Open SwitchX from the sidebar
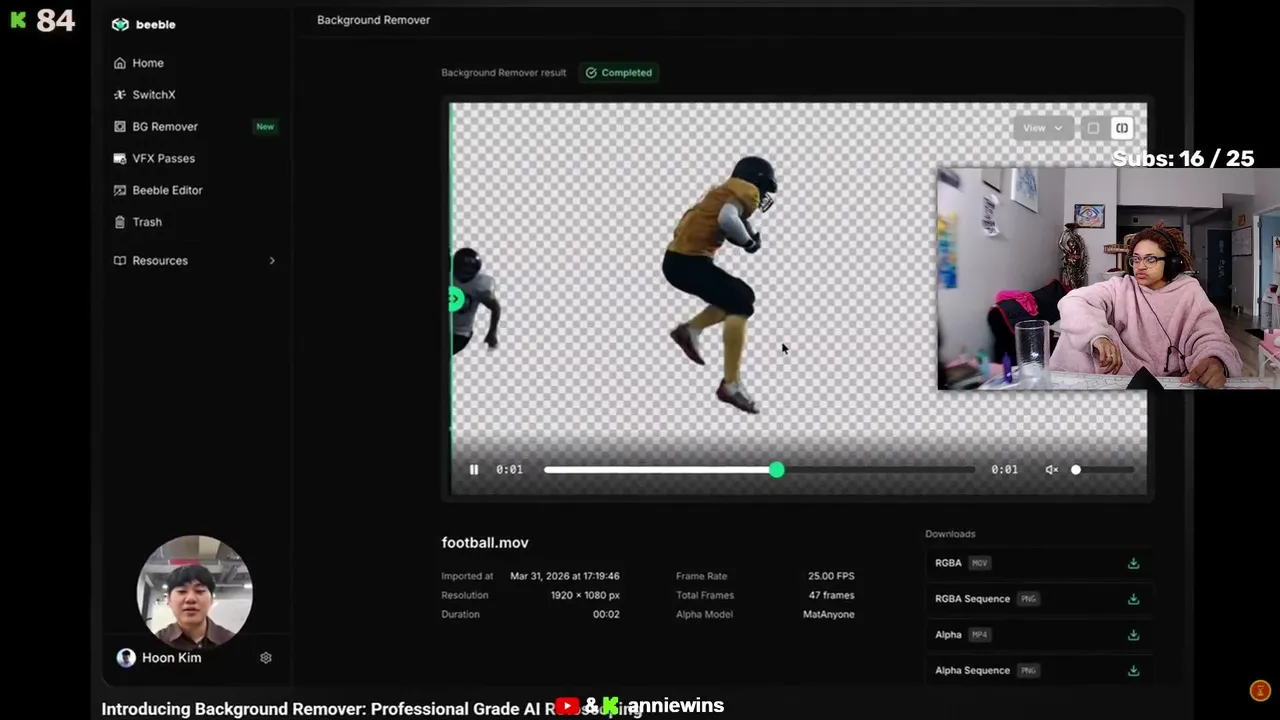 (154, 95)
